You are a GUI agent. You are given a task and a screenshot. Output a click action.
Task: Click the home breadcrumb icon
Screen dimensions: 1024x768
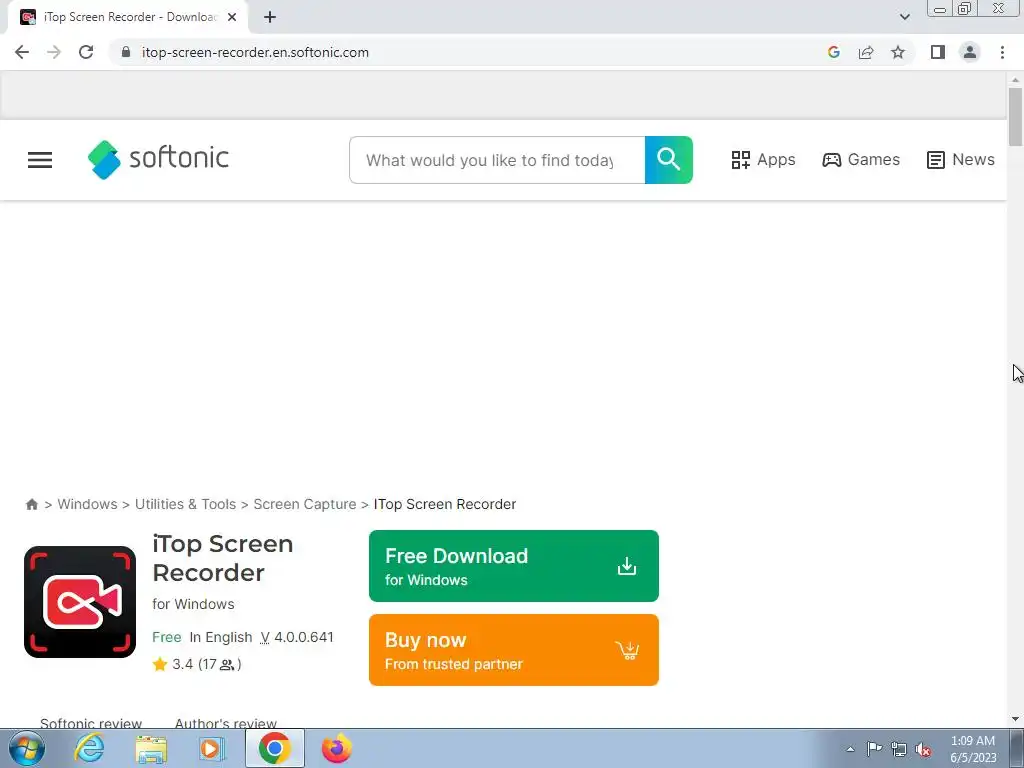coord(31,504)
